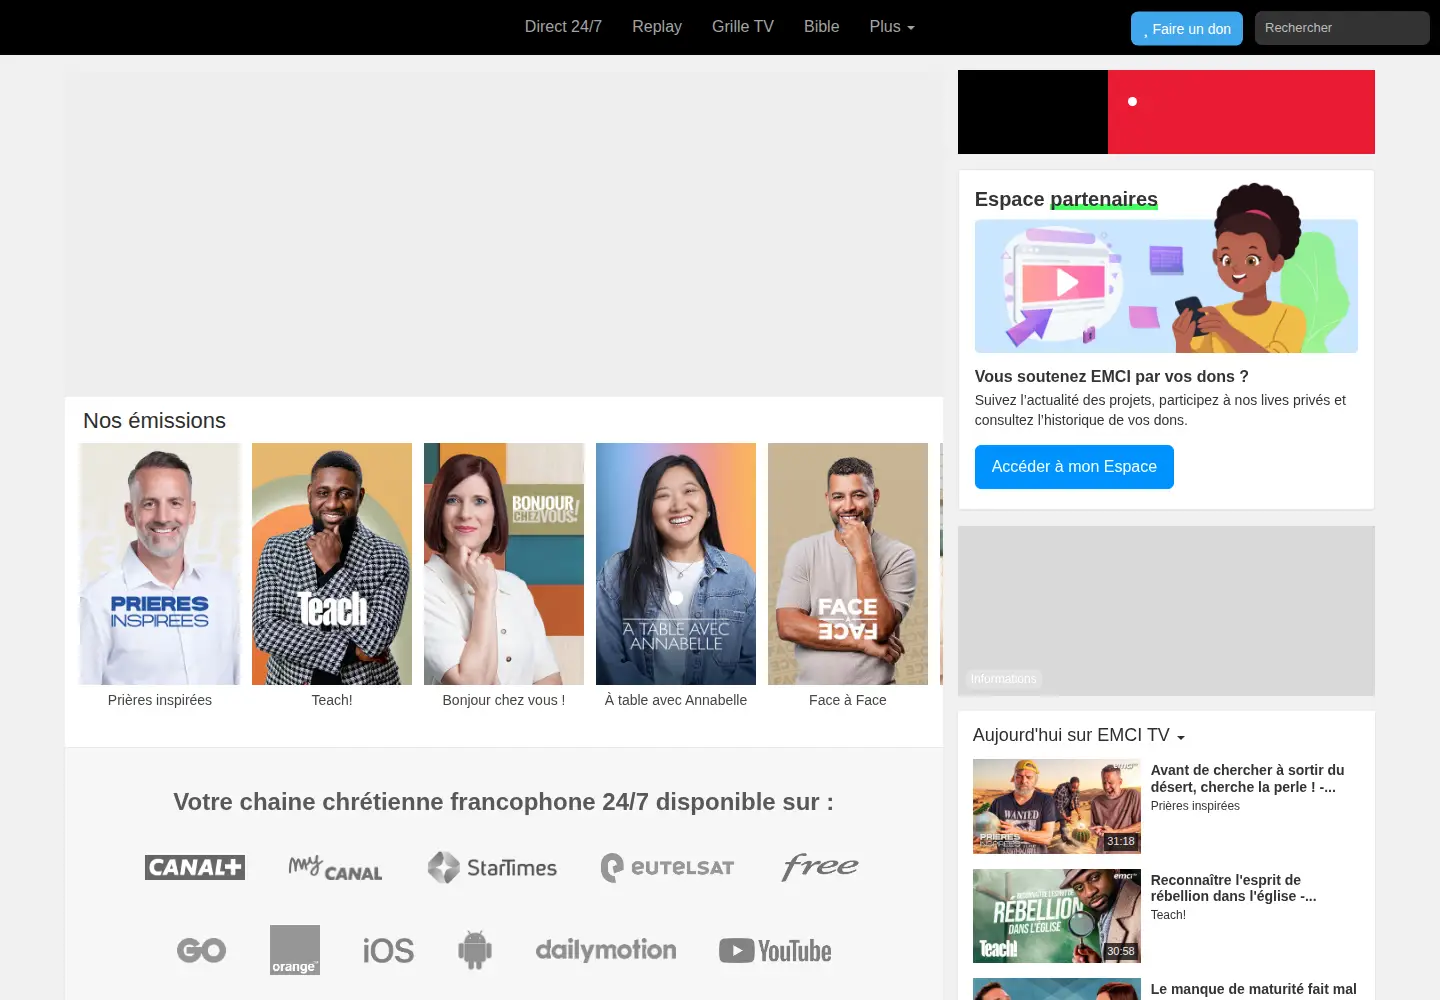
Task: Click Teach! label under Rébellion video
Action: (x=1168, y=915)
